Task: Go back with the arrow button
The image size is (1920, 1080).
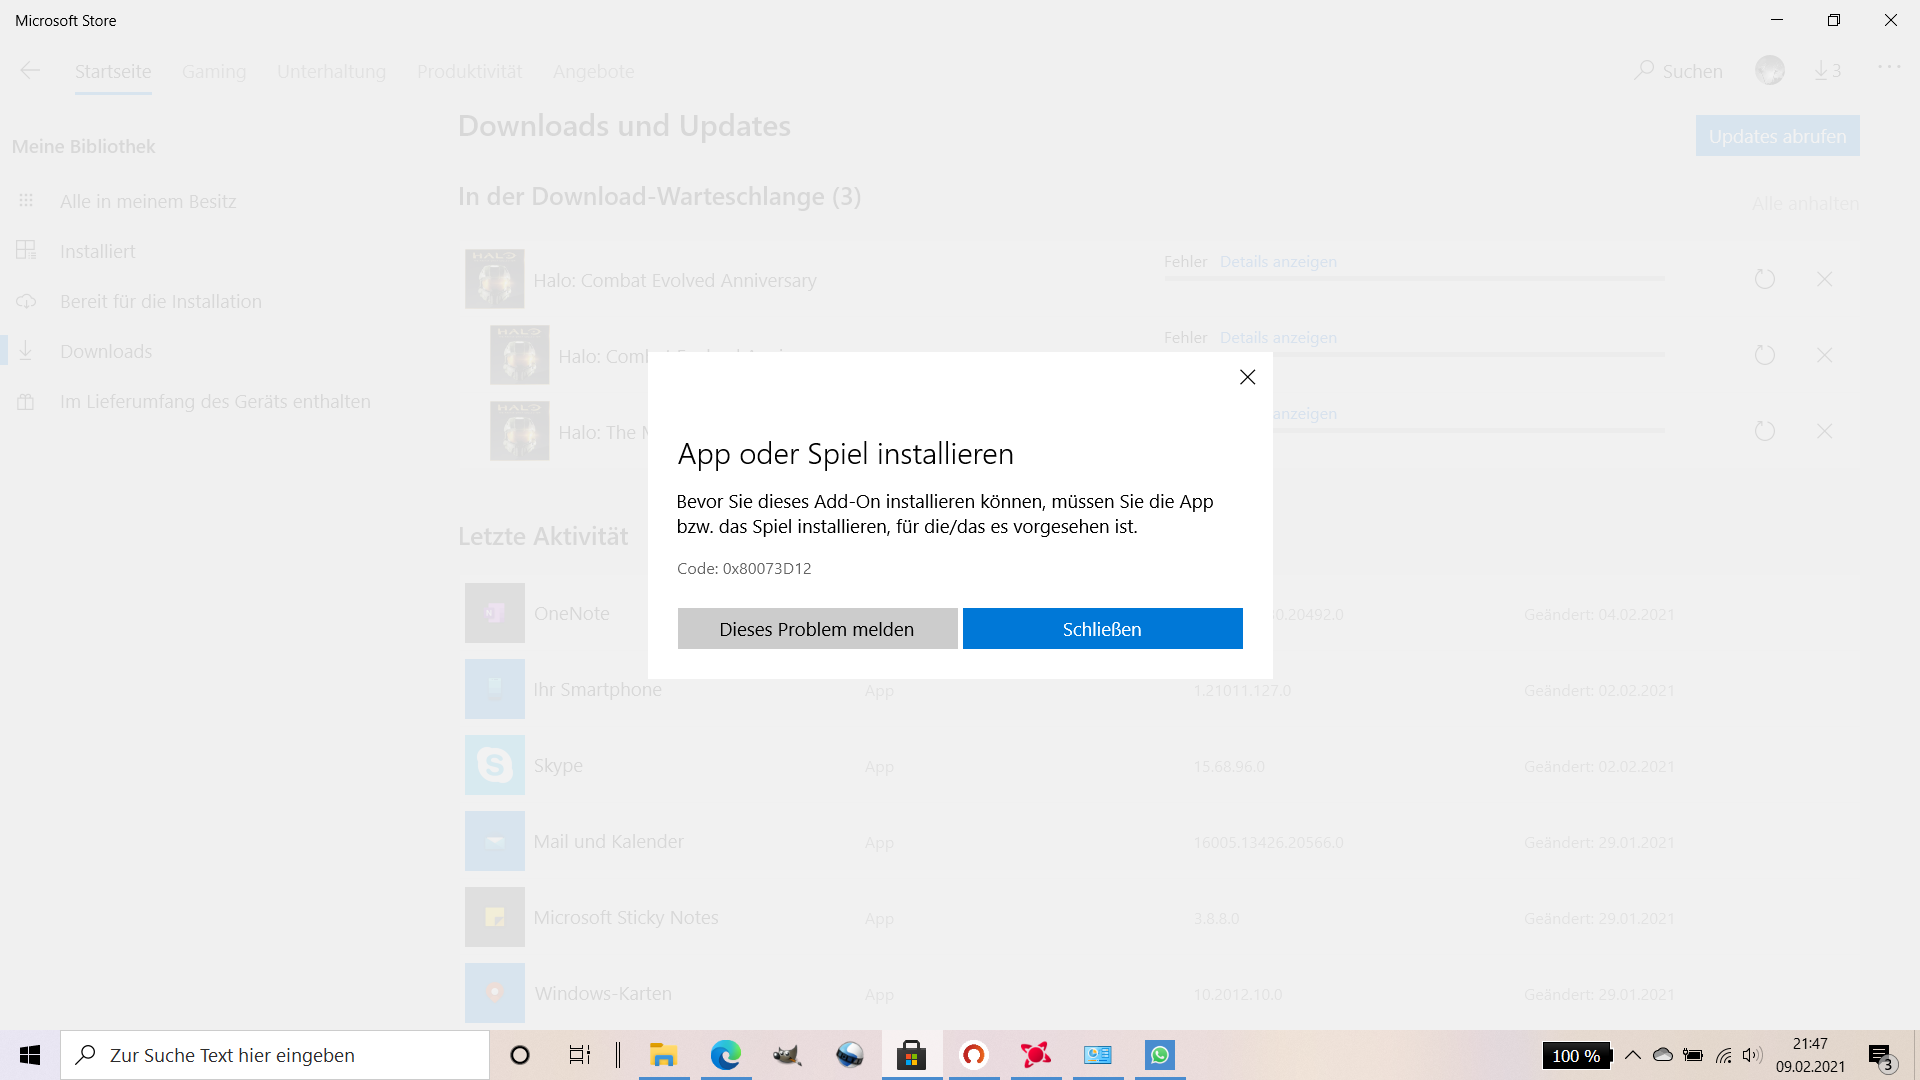Action: click(x=30, y=70)
